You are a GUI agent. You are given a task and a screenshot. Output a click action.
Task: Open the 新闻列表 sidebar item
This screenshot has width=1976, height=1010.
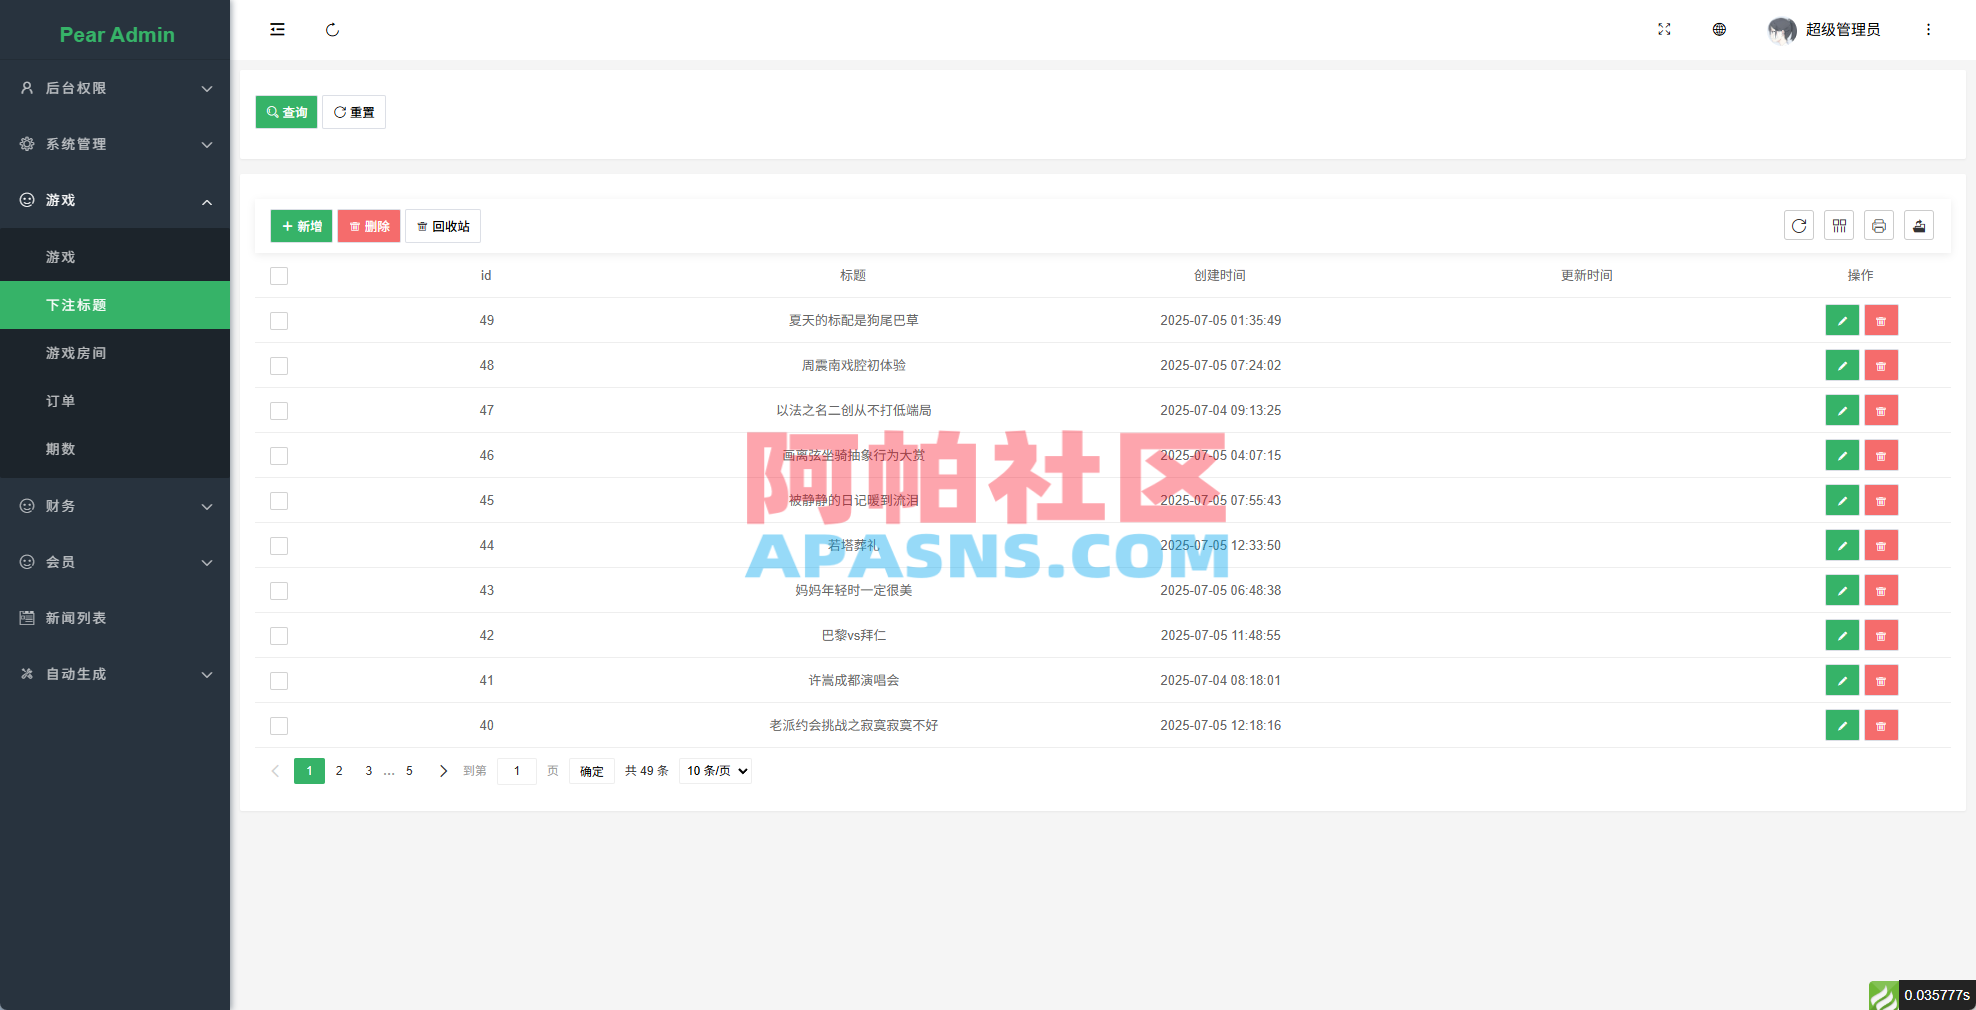coord(115,618)
